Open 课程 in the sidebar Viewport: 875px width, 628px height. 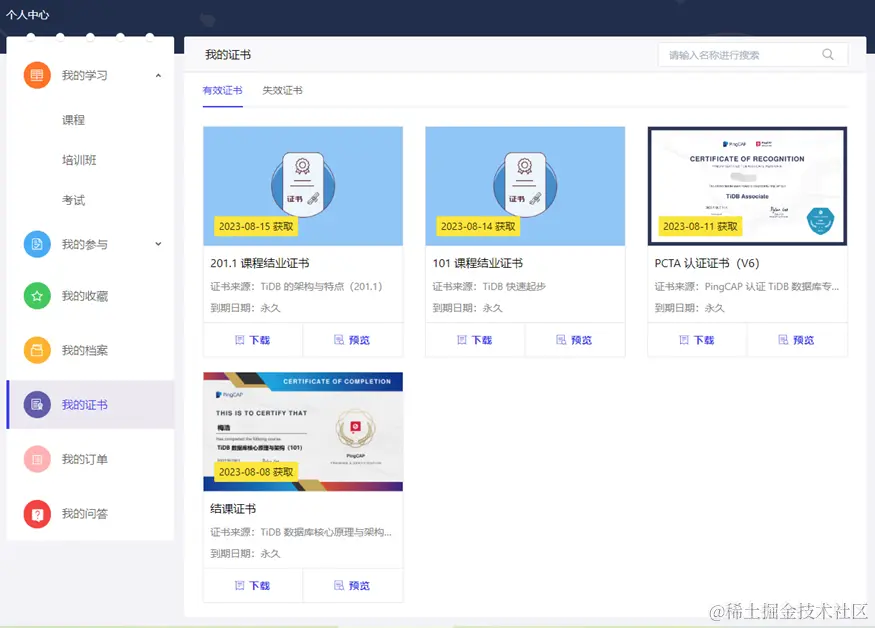[x=73, y=120]
